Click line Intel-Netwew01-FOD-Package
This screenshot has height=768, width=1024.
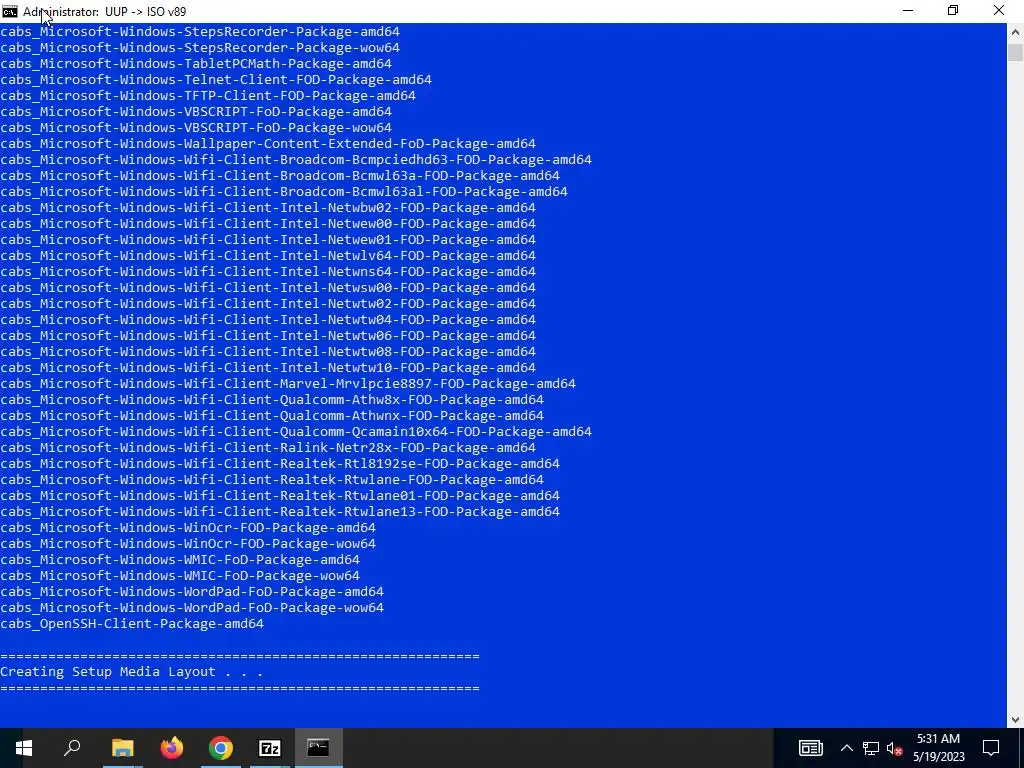tap(268, 240)
